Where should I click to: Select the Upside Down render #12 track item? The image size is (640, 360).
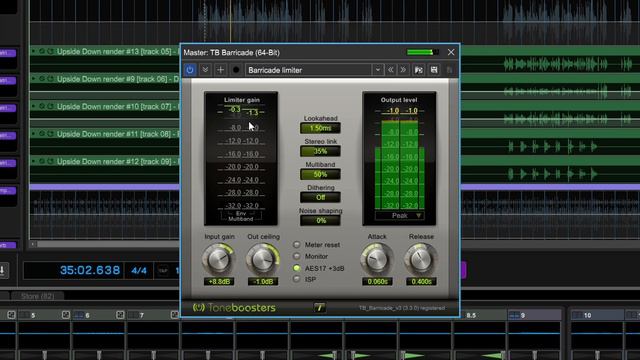pyautogui.click(x=105, y=162)
